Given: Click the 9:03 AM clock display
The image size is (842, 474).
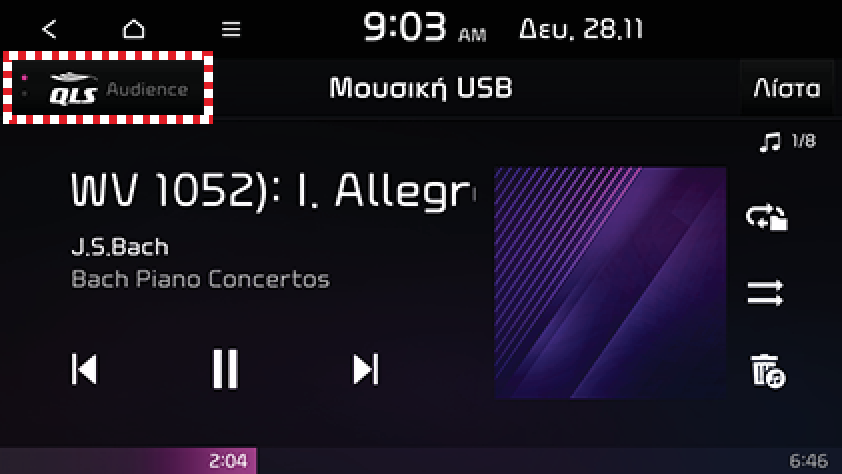Looking at the screenshot, I should pyautogui.click(x=424, y=28).
